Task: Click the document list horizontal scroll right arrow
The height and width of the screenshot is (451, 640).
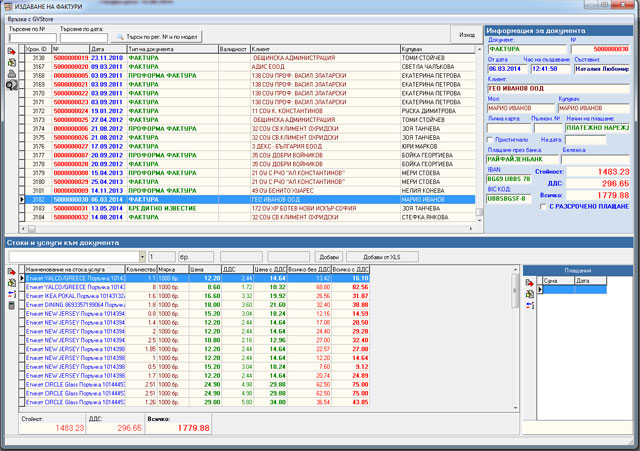Action: click(471, 229)
